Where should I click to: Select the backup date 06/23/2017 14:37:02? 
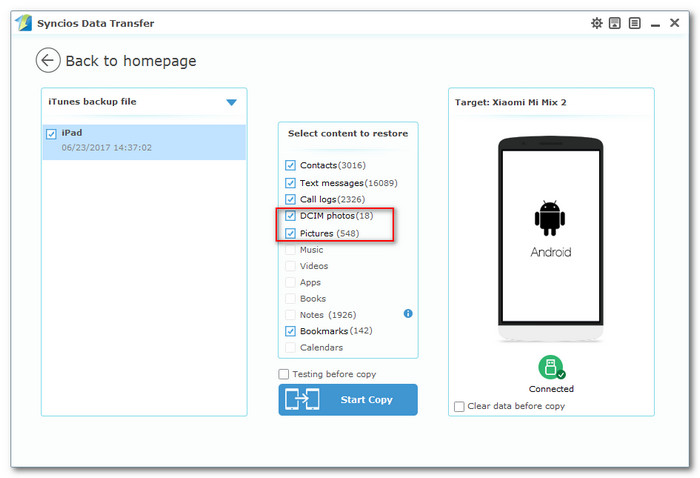point(107,147)
